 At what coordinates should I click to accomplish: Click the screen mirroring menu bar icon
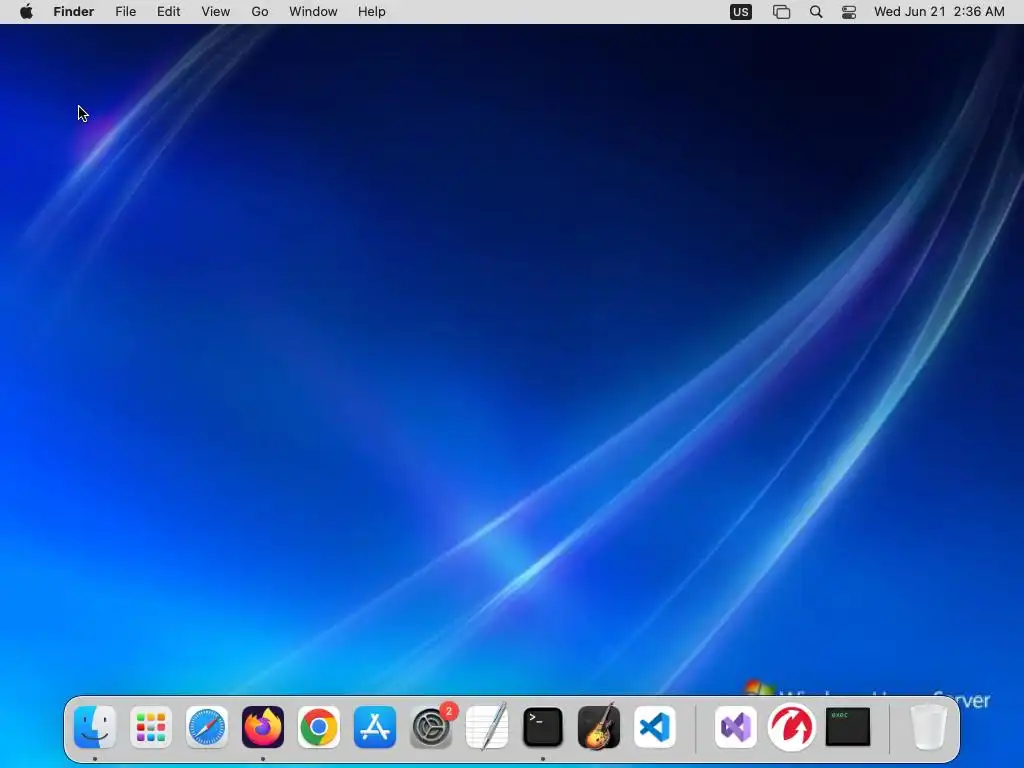[782, 12]
